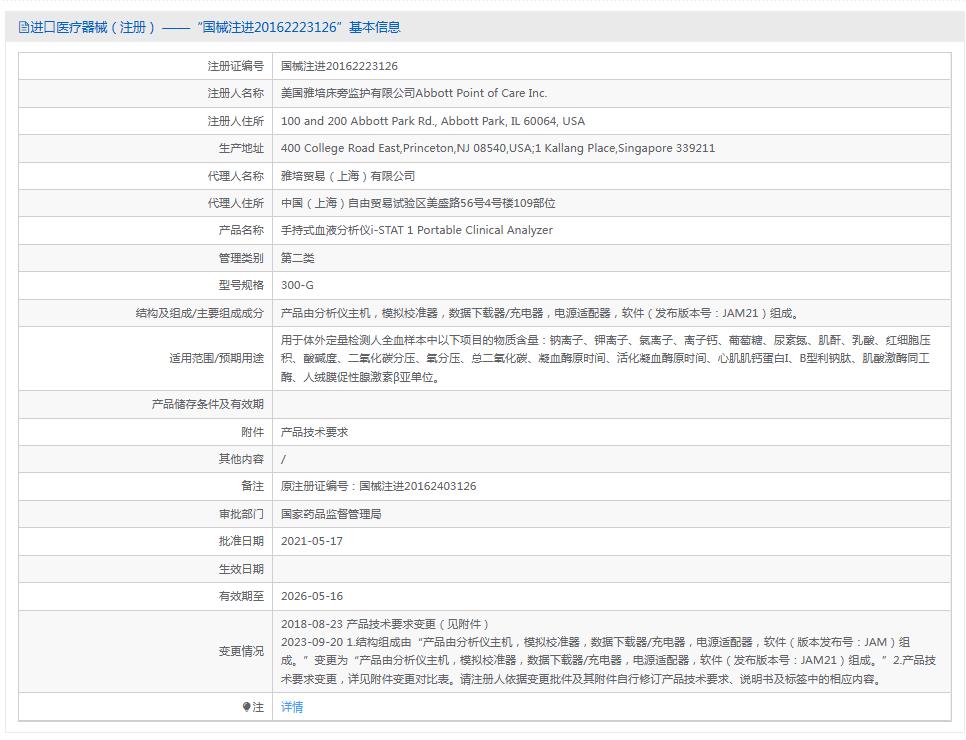Click the 管理类别 label cell
Image resolution: width=966 pixels, height=740 pixels.
coord(145,258)
